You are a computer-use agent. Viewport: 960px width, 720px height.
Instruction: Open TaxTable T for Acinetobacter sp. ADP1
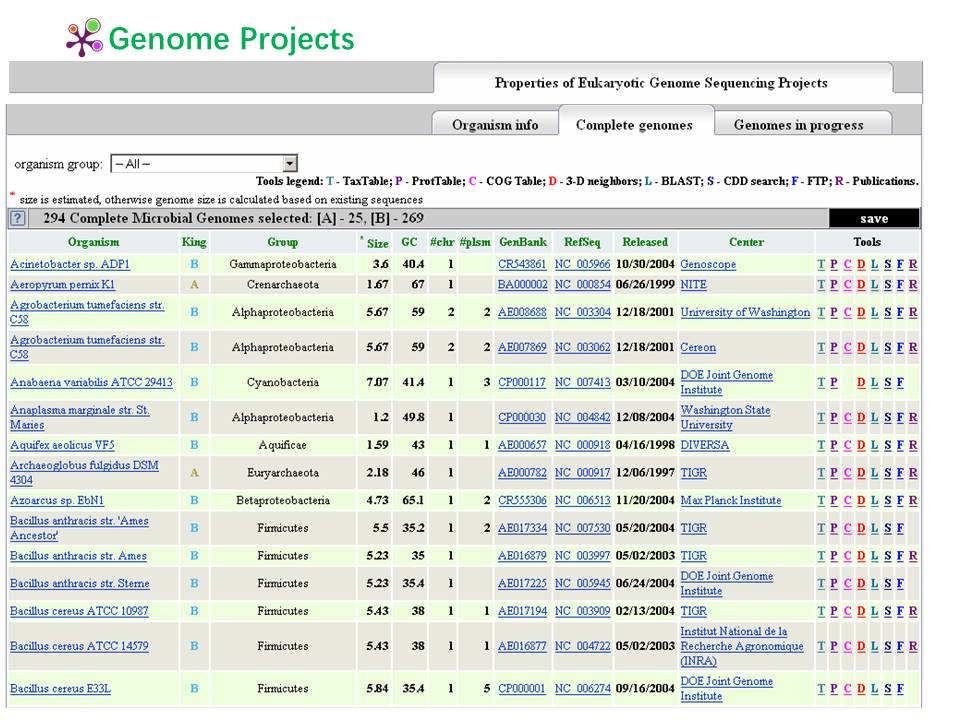coord(821,265)
